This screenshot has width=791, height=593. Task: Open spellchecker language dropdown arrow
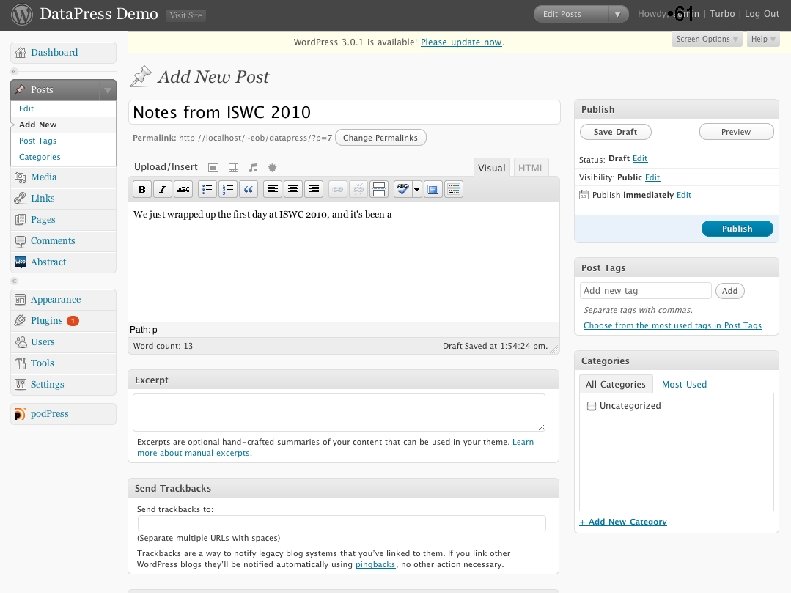click(x=417, y=189)
